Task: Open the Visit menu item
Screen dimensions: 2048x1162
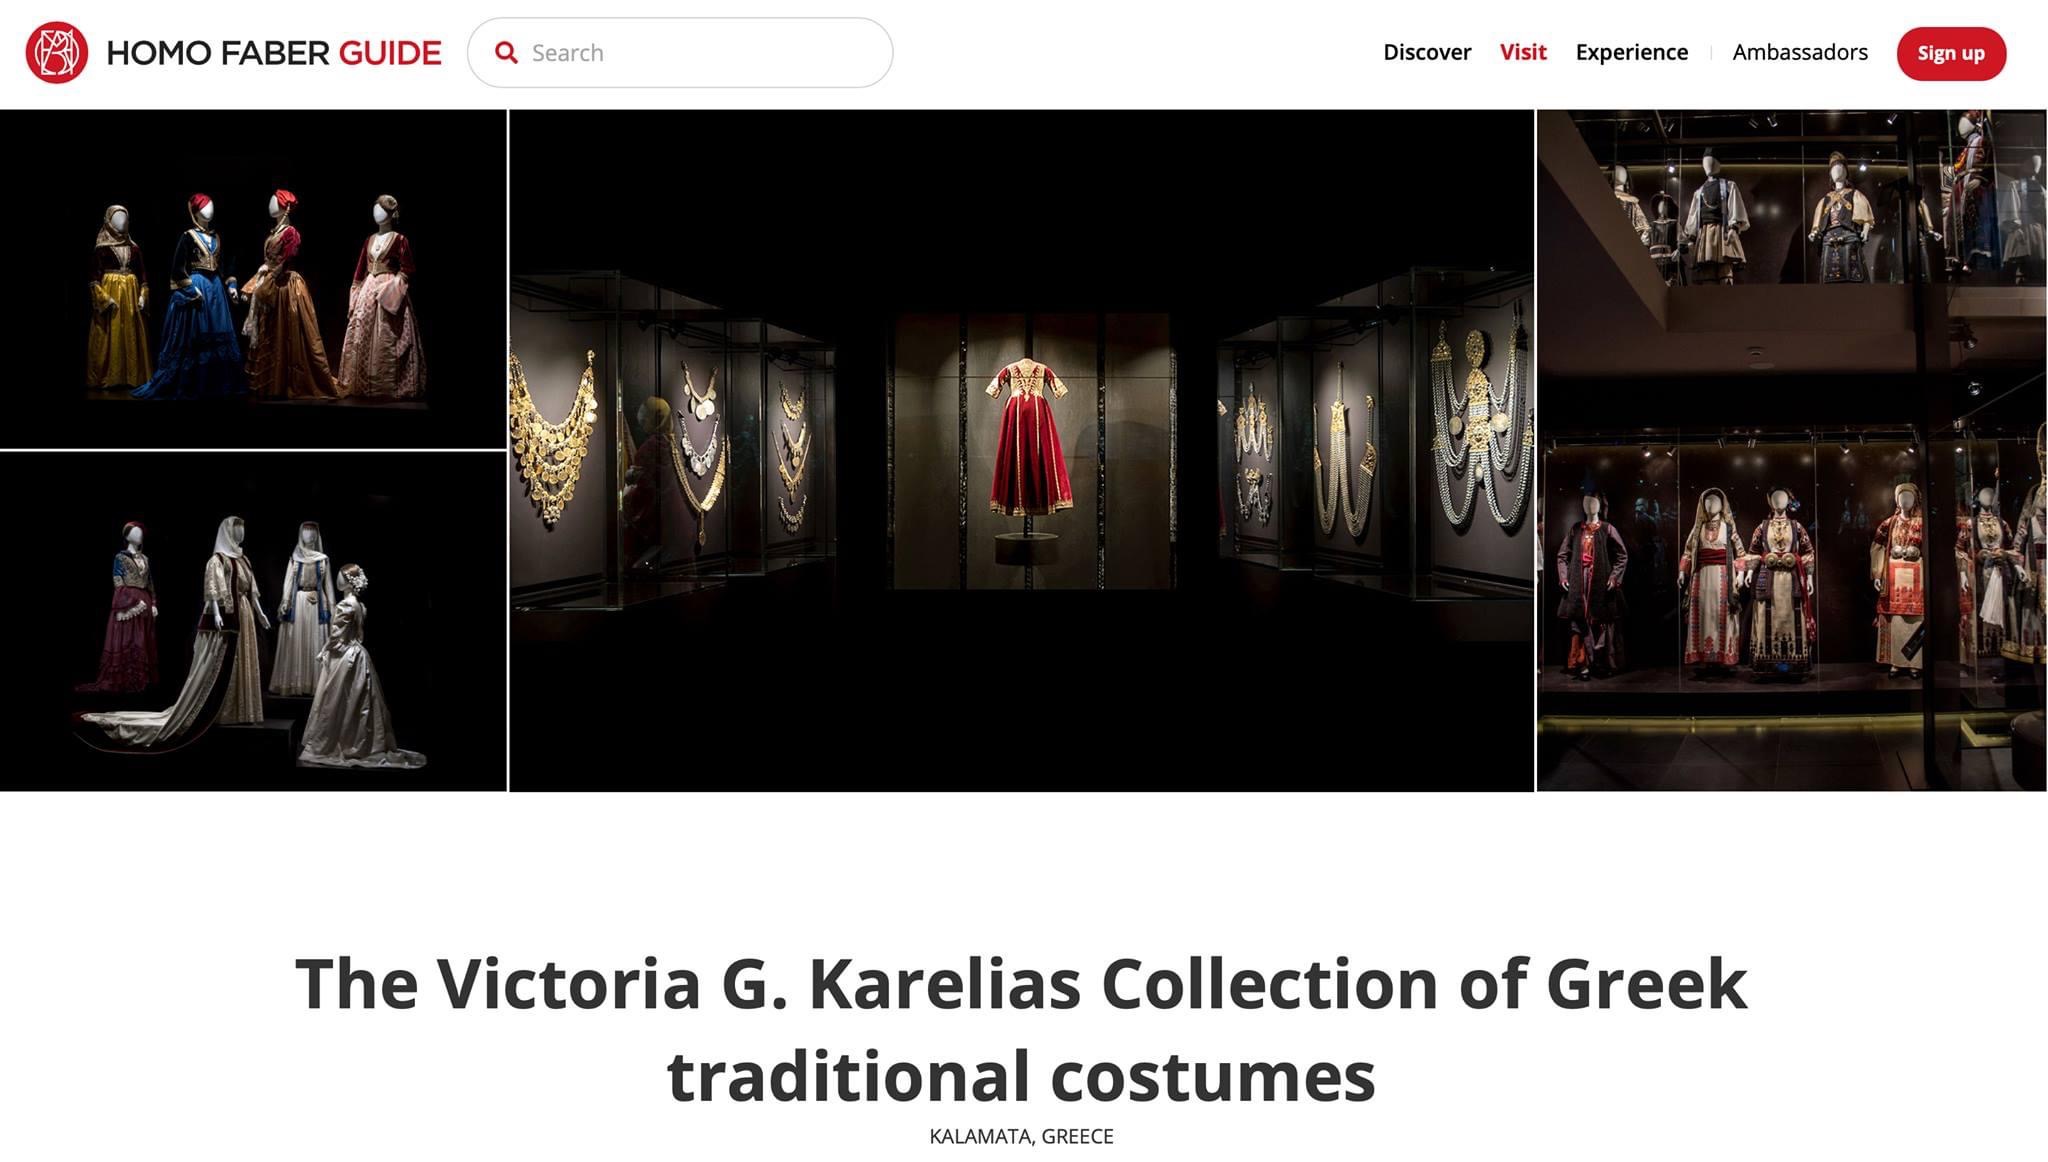Action: pos(1523,52)
